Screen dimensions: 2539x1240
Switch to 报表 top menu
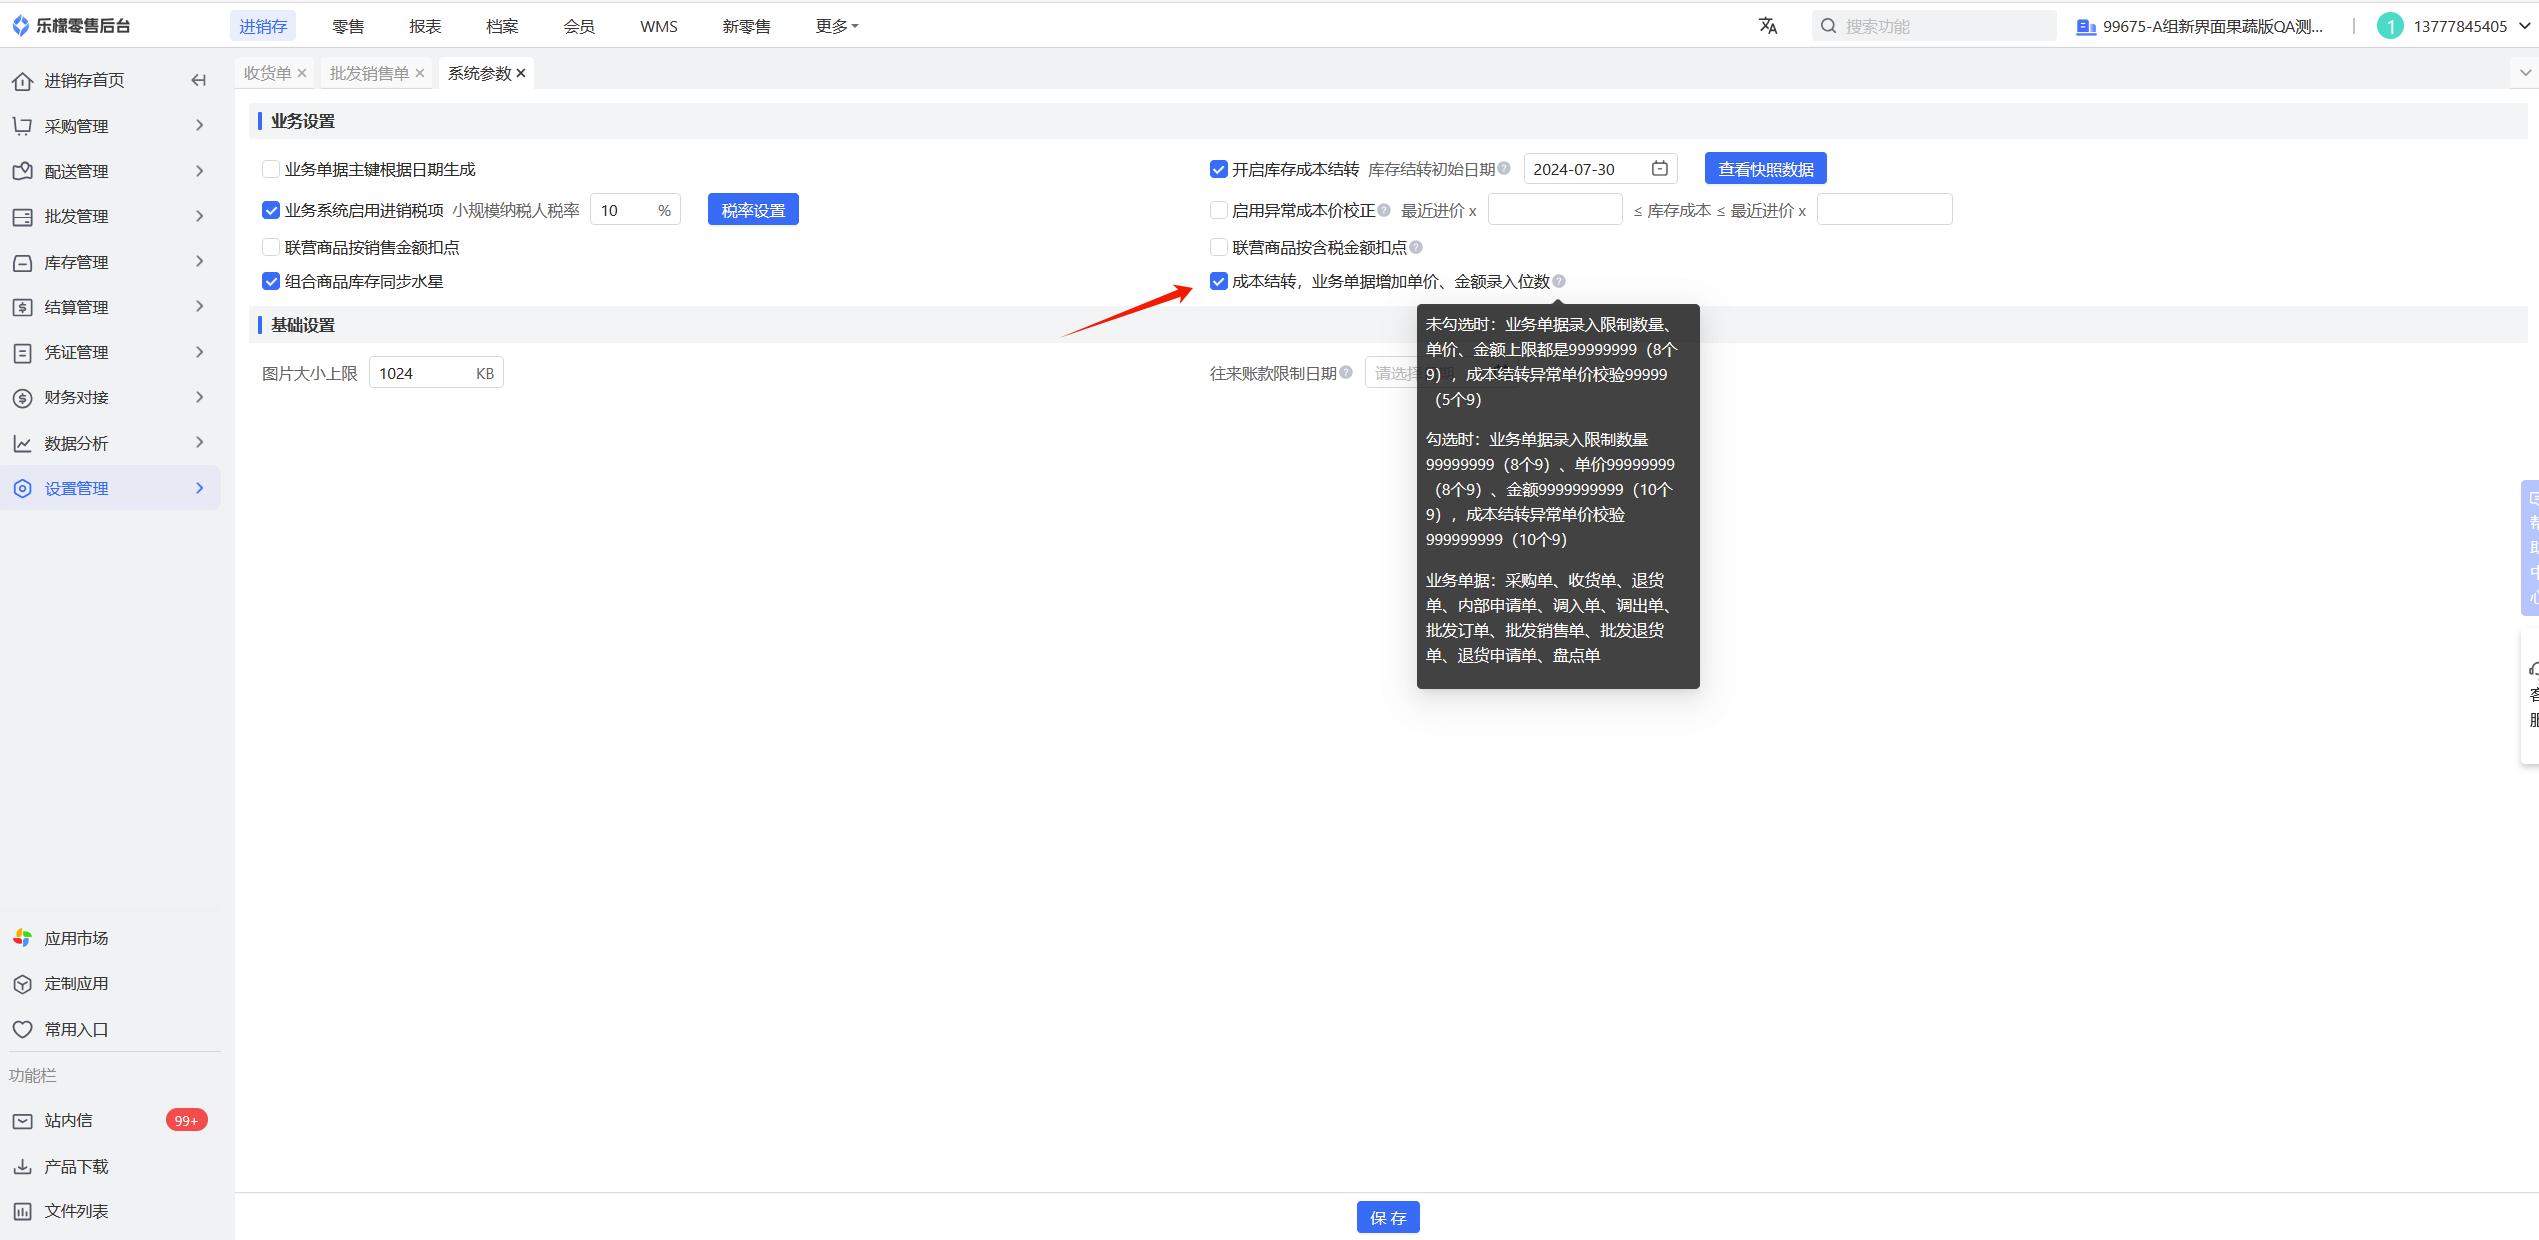tap(425, 26)
